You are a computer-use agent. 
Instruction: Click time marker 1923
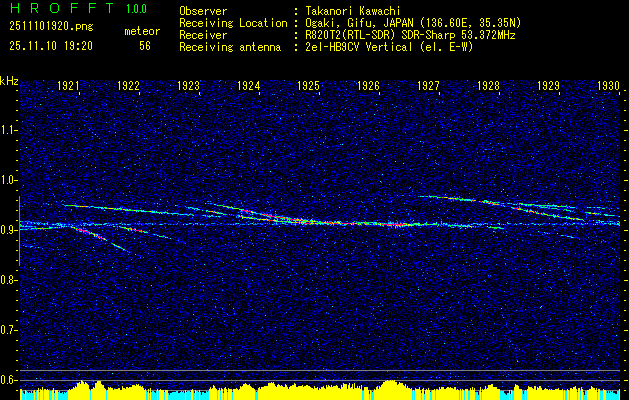coord(188,85)
